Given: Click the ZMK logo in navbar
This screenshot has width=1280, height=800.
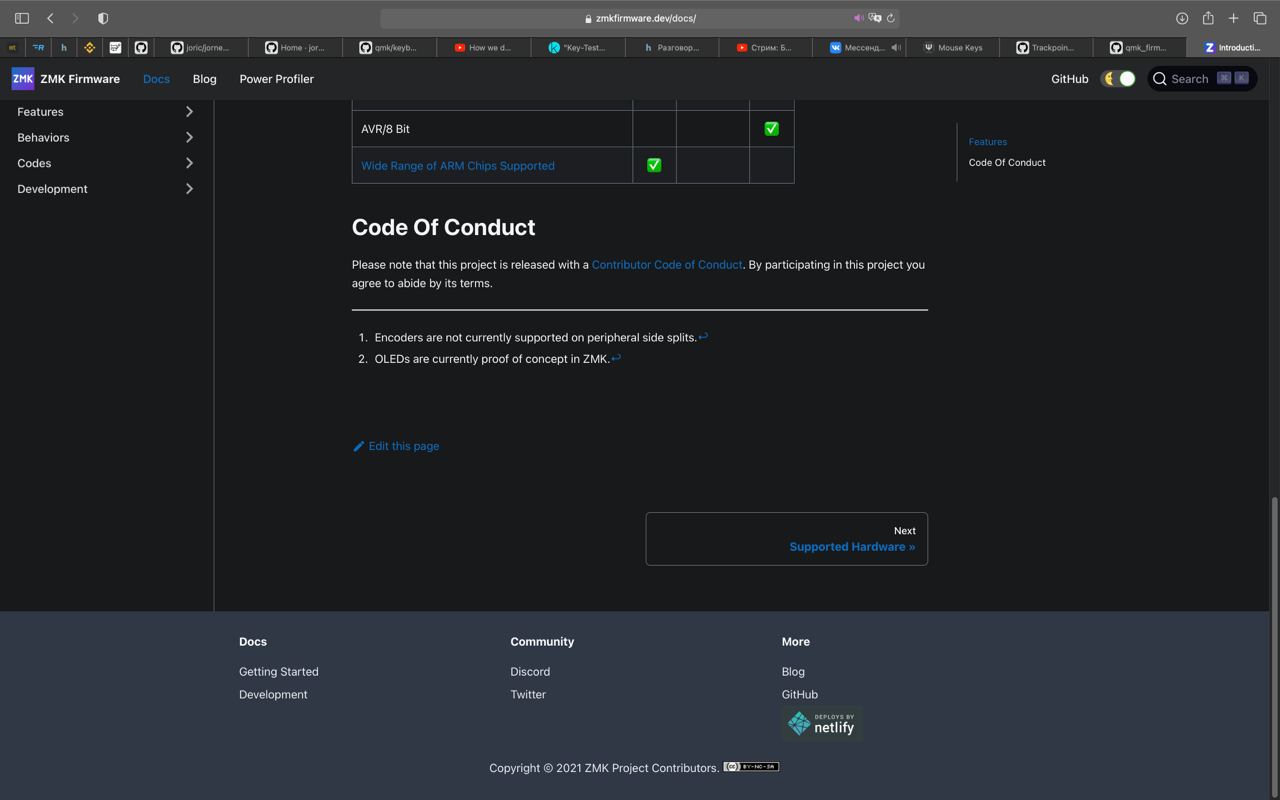Looking at the screenshot, I should coord(23,79).
